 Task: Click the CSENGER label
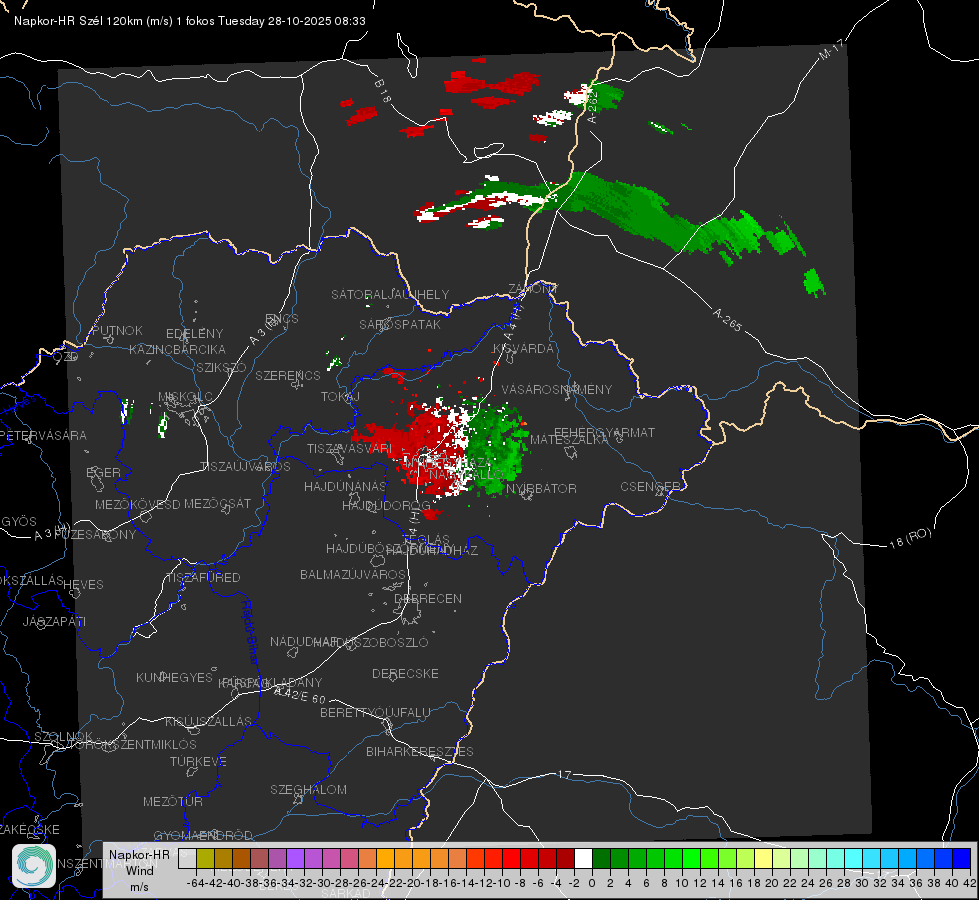pos(650,486)
